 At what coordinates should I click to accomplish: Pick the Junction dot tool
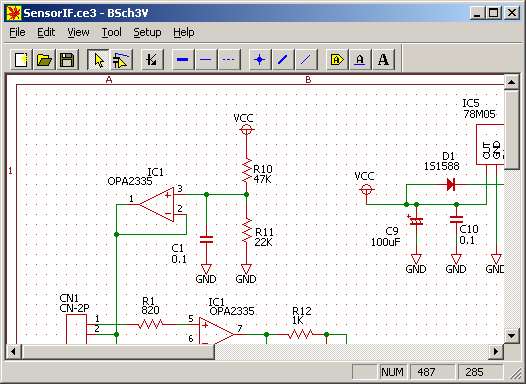click(260, 60)
